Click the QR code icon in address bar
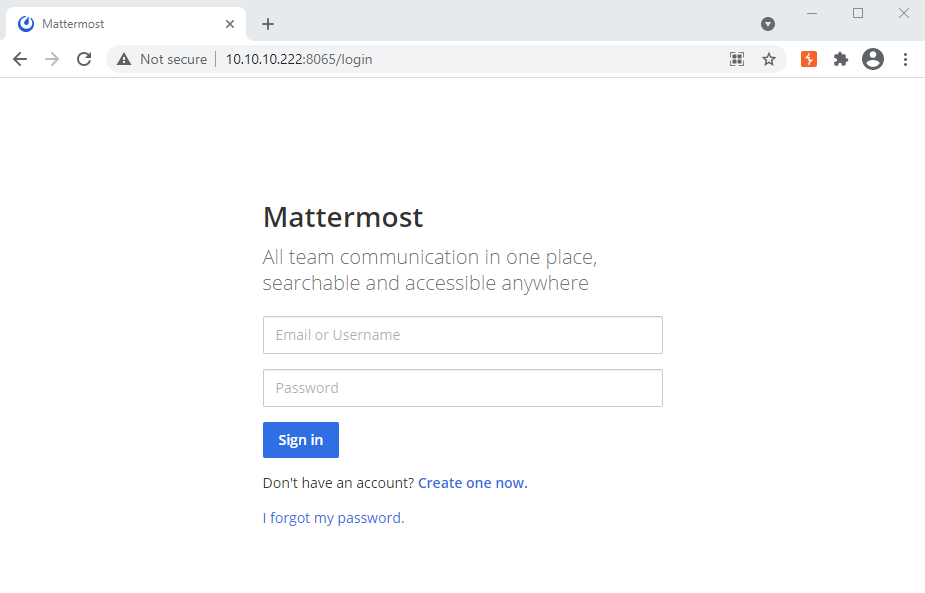 tap(737, 59)
